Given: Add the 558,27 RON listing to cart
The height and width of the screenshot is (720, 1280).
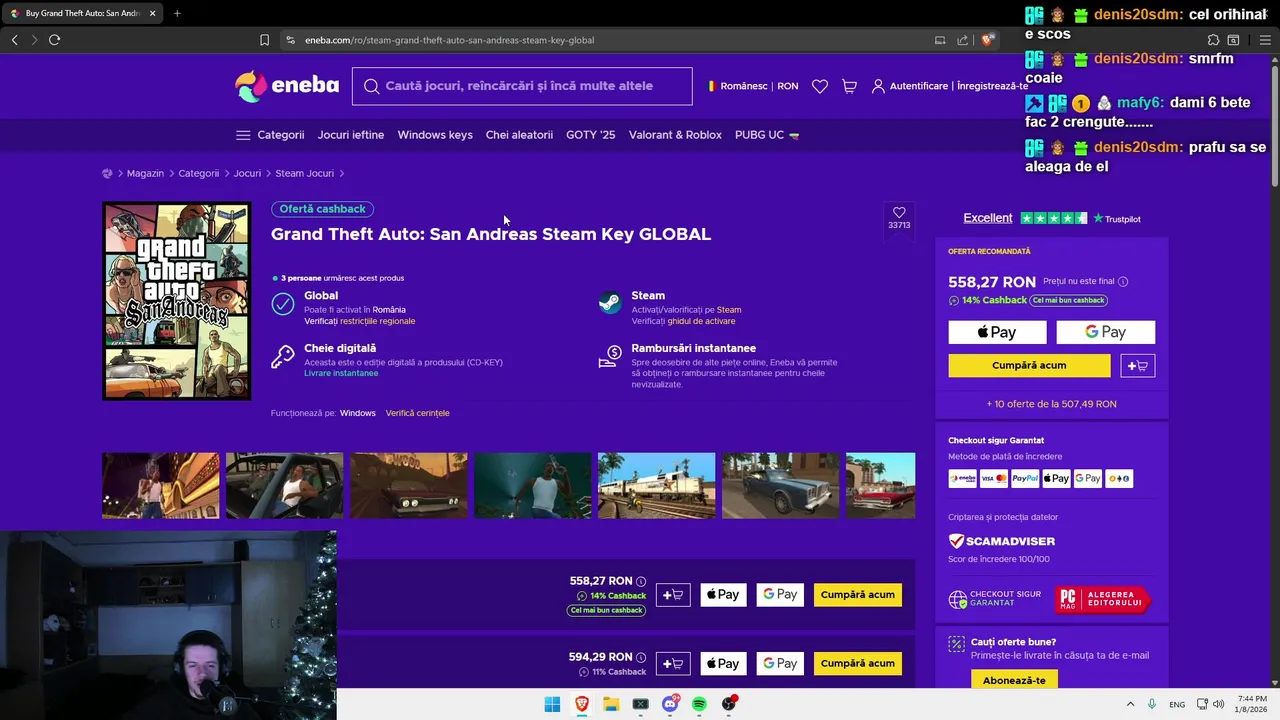Looking at the screenshot, I should point(673,595).
